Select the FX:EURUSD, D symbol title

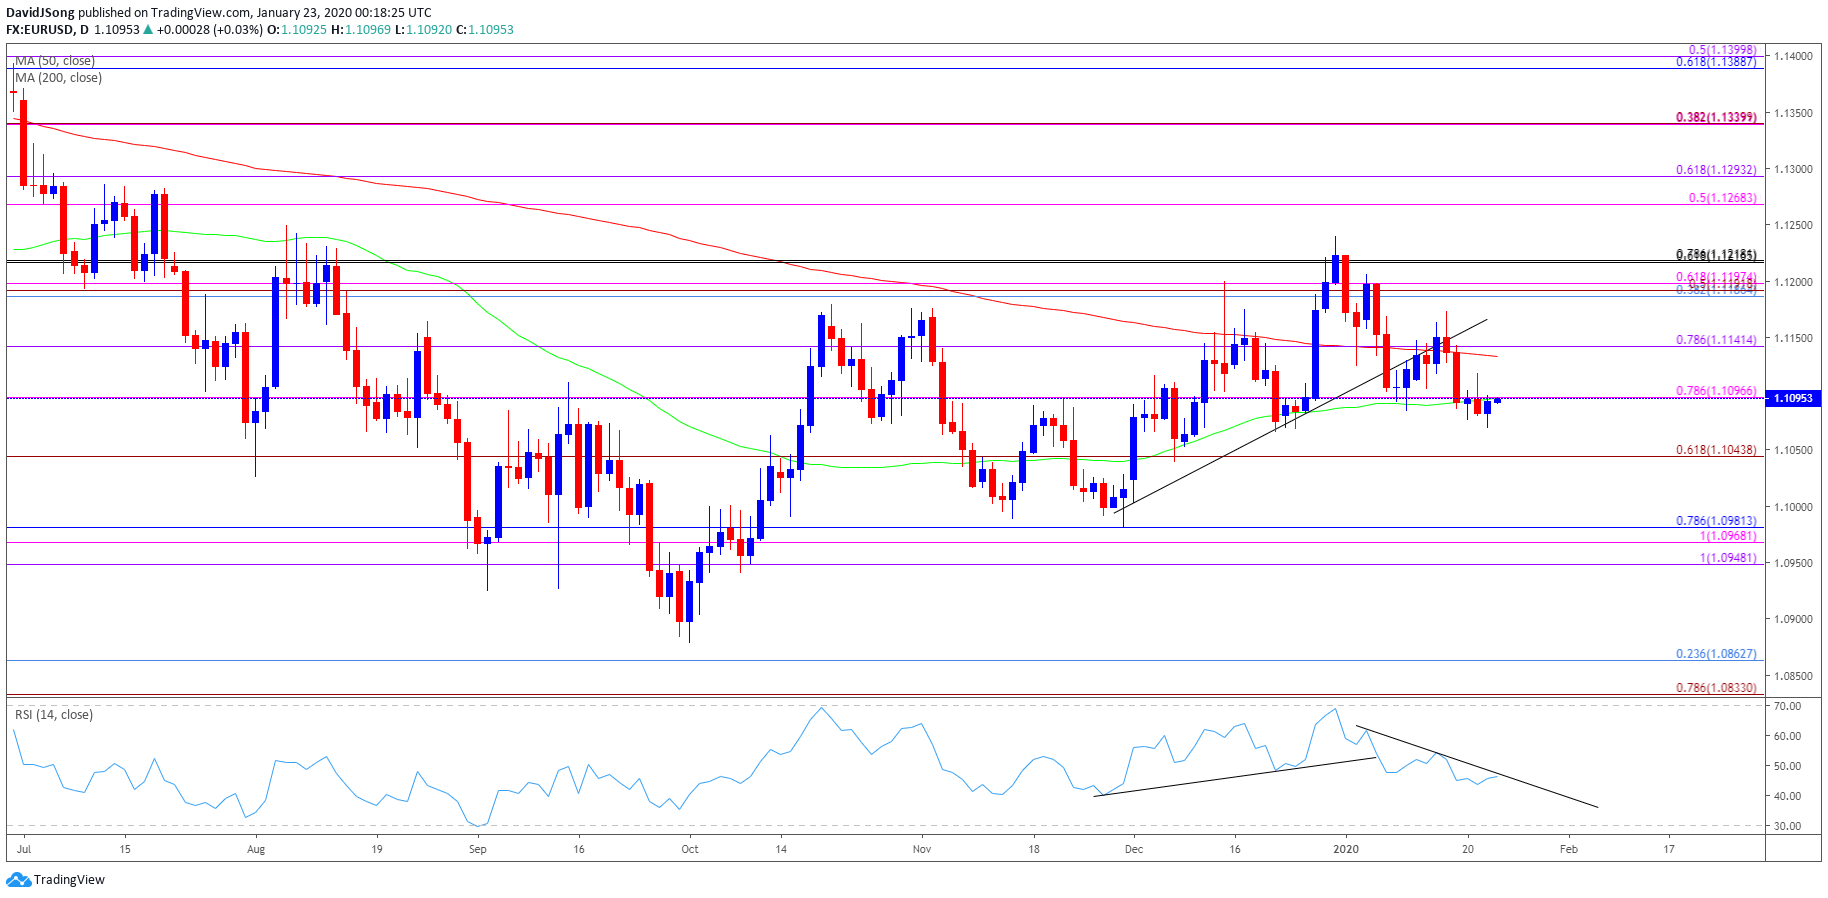click(46, 30)
